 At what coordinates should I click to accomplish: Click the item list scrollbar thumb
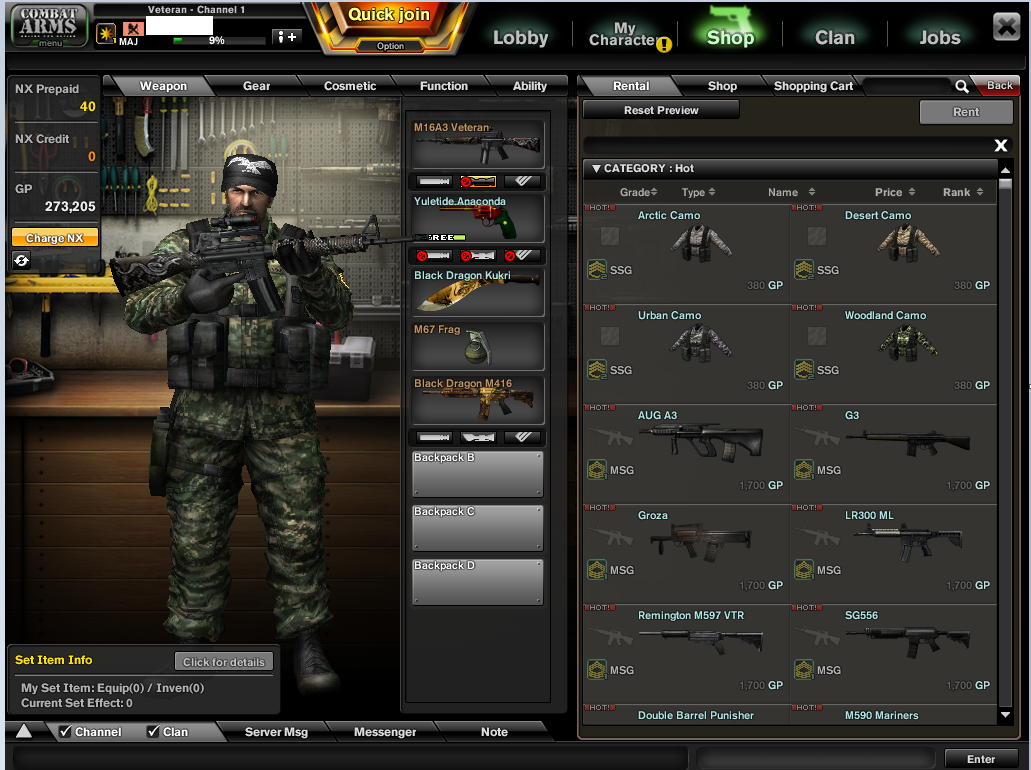point(1005,182)
